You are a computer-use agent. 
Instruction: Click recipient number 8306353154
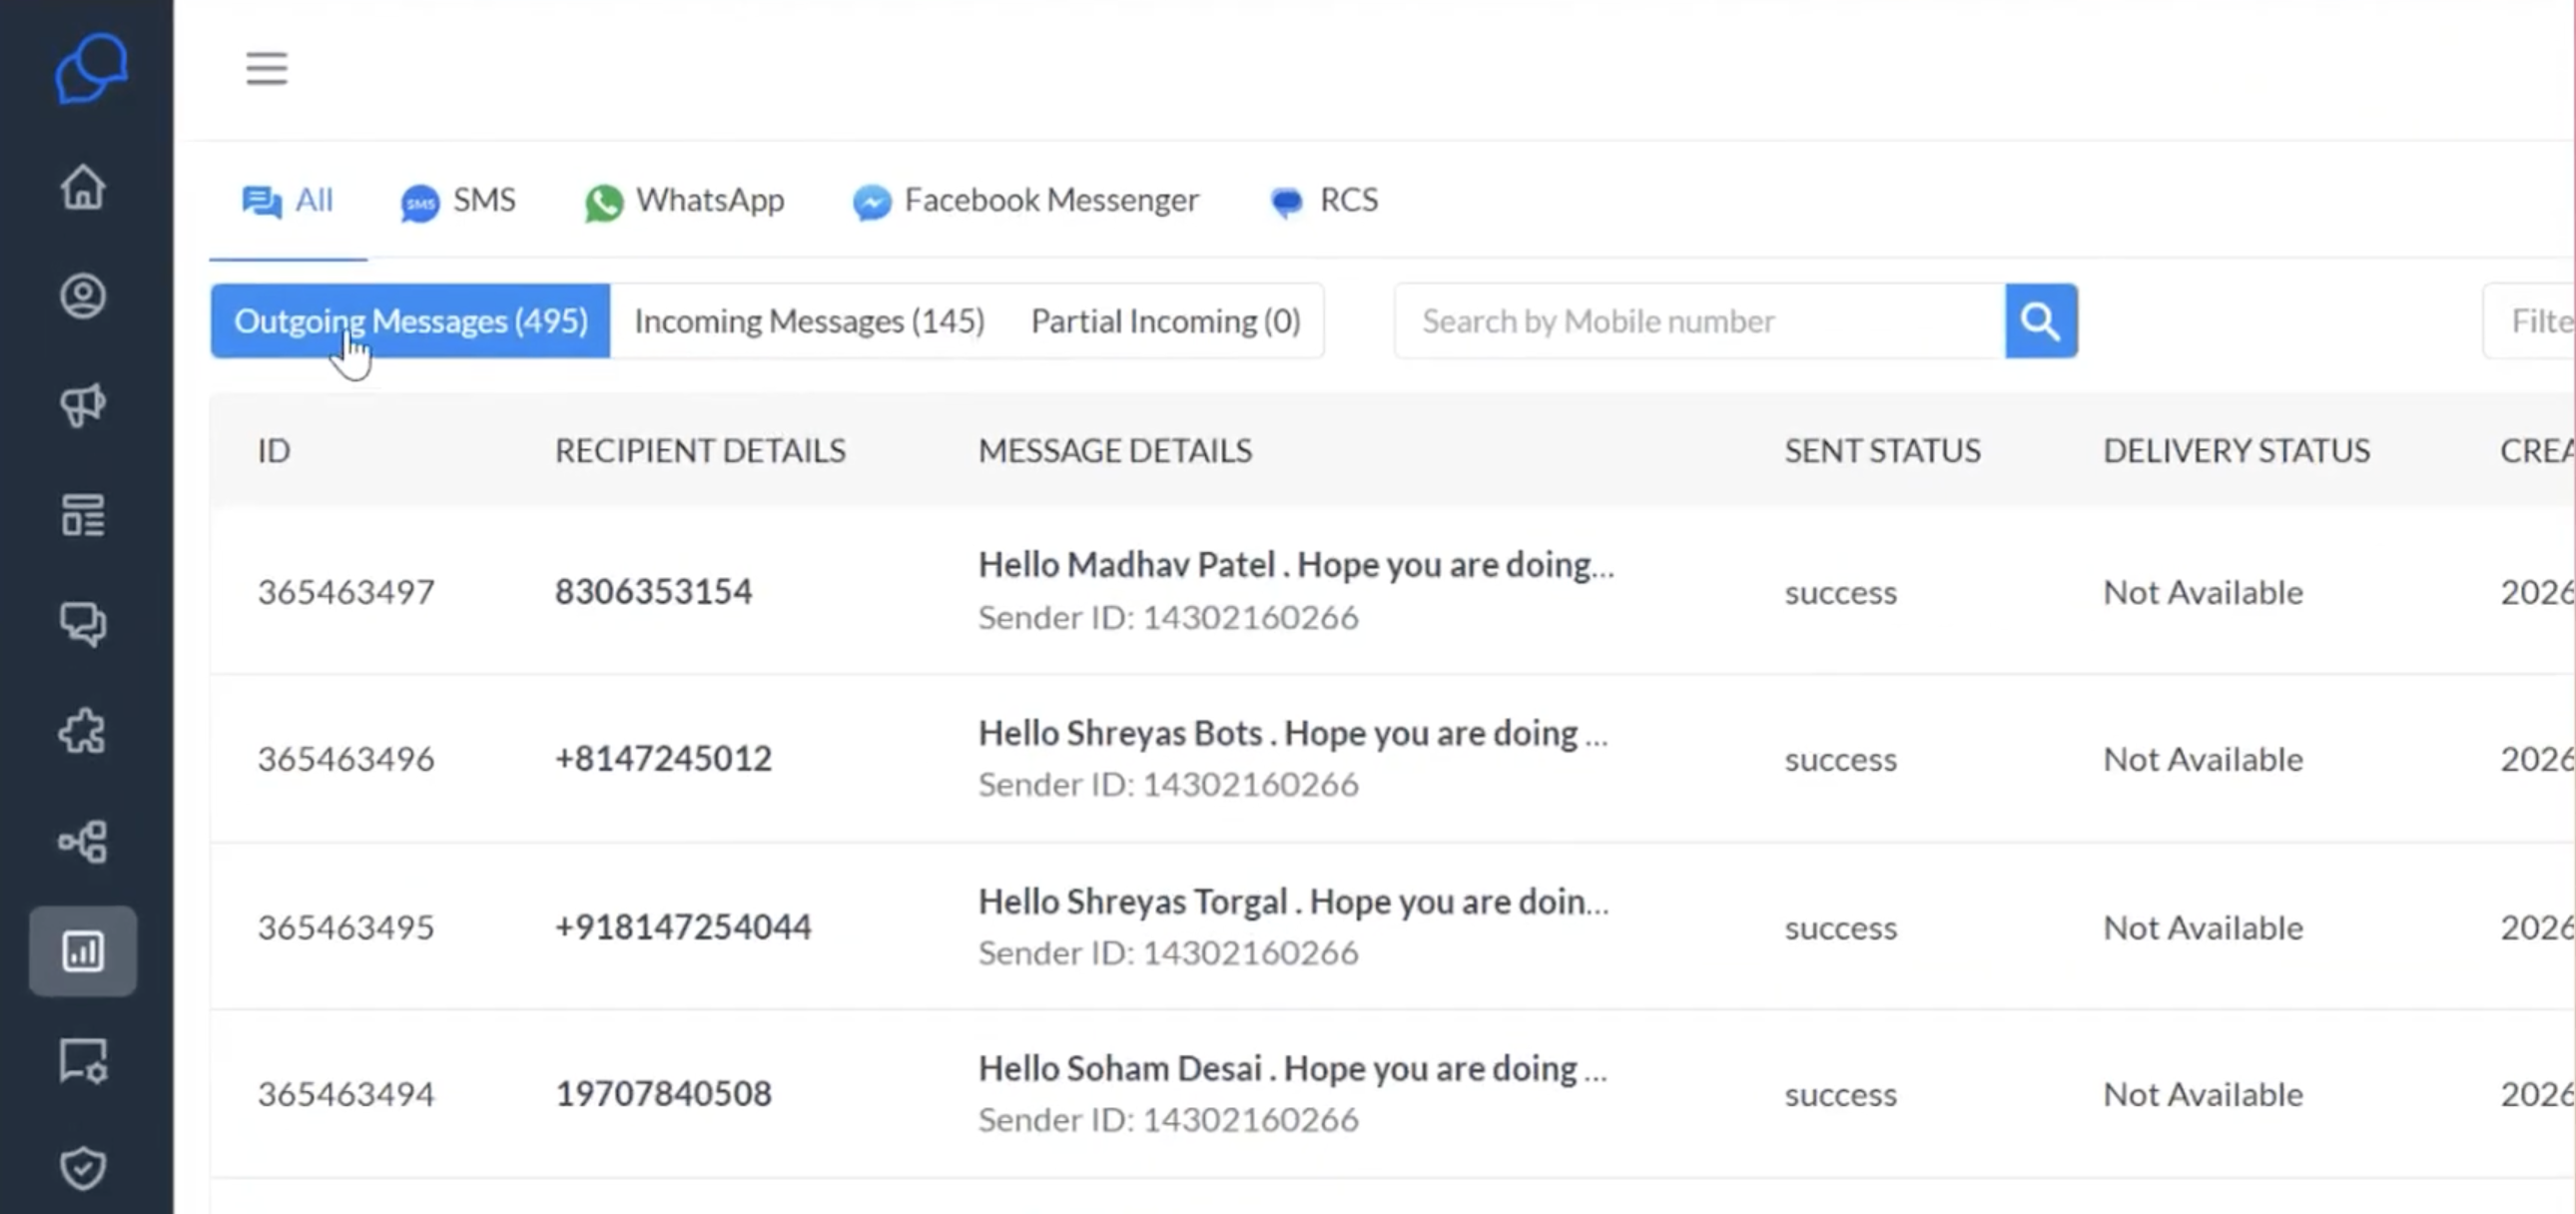(x=653, y=592)
